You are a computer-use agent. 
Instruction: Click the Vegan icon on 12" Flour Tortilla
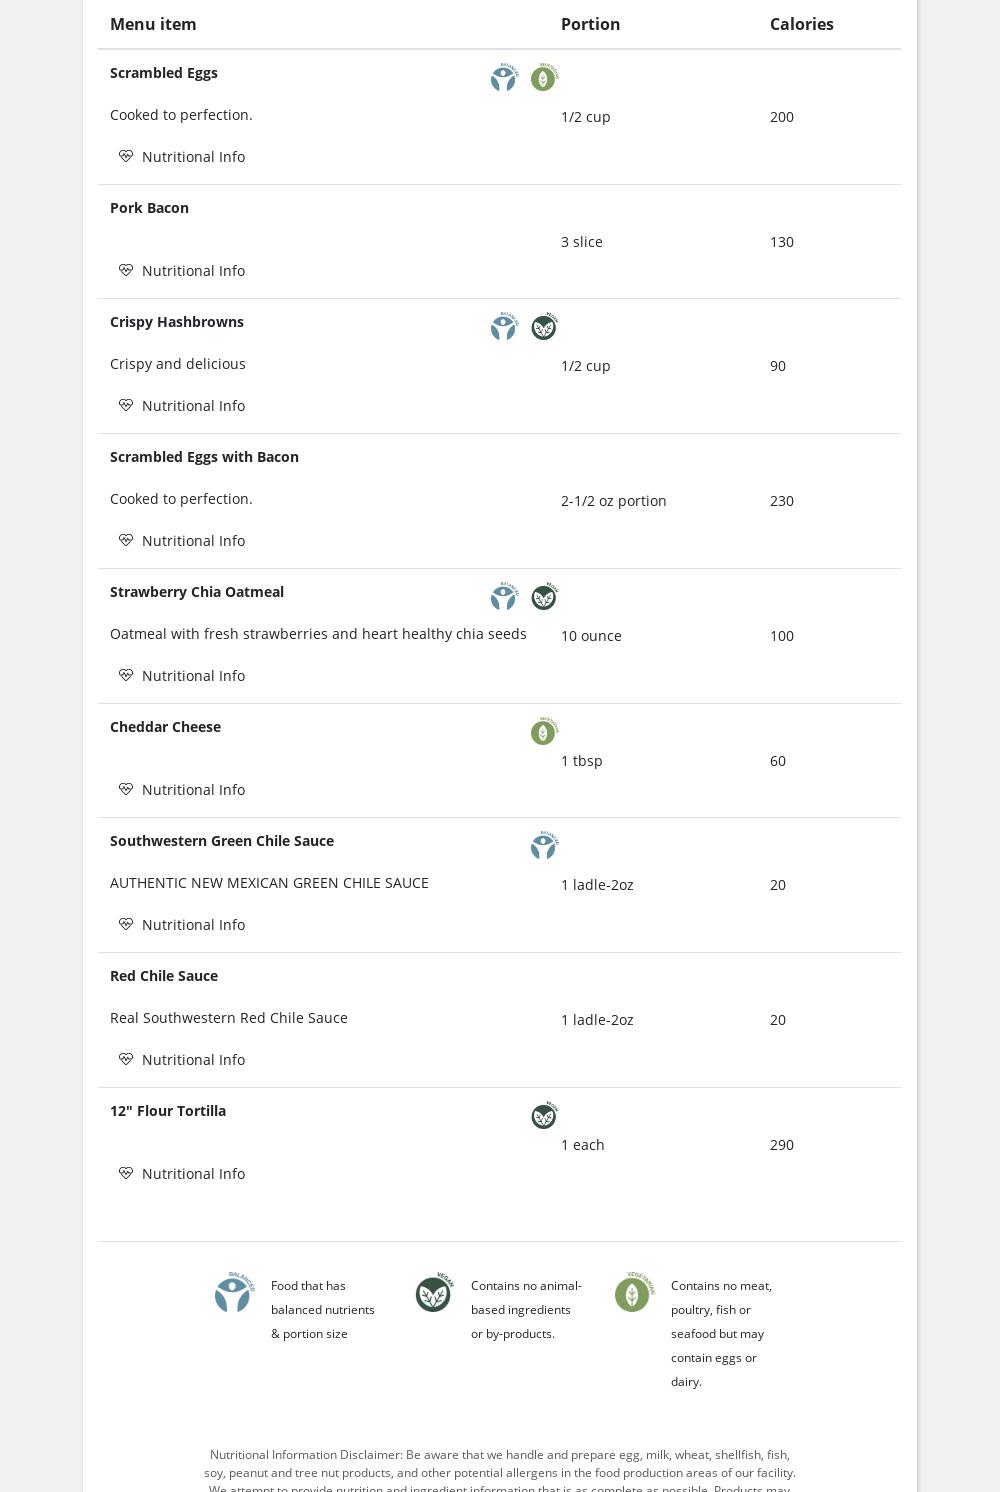(x=543, y=1116)
